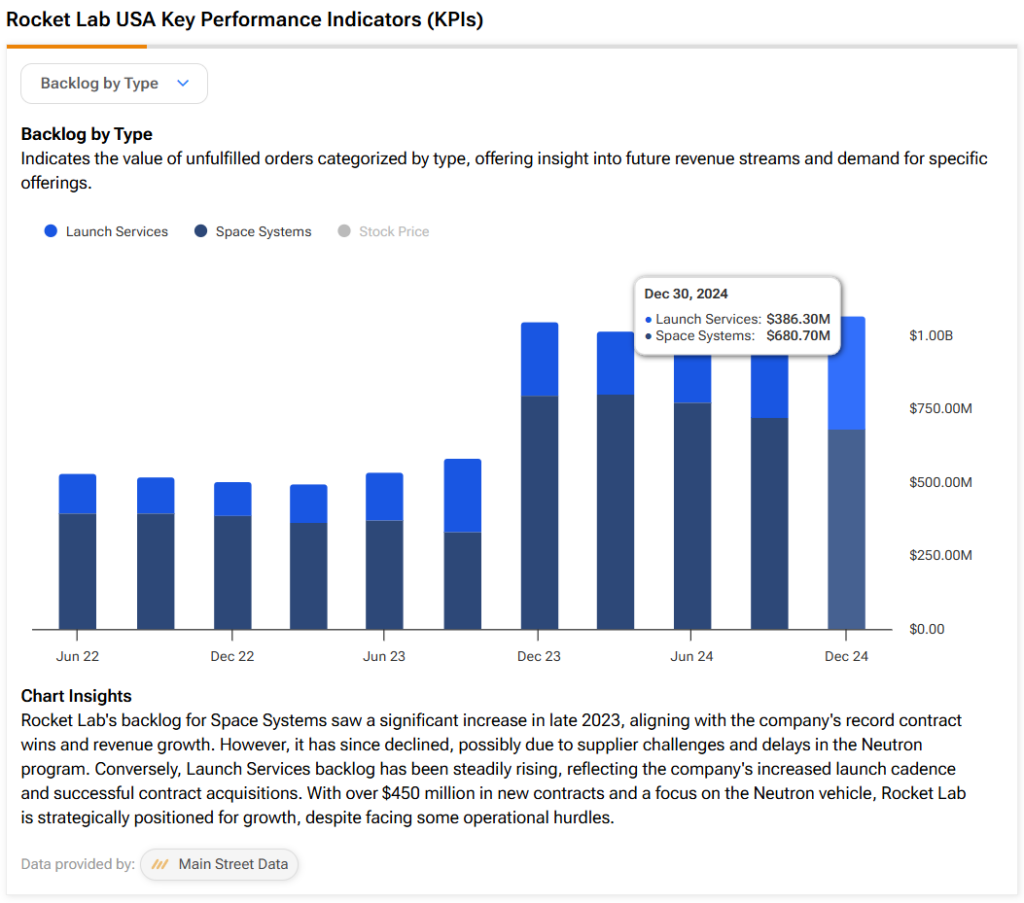Toggle the Space Systems legend series

pos(253,231)
